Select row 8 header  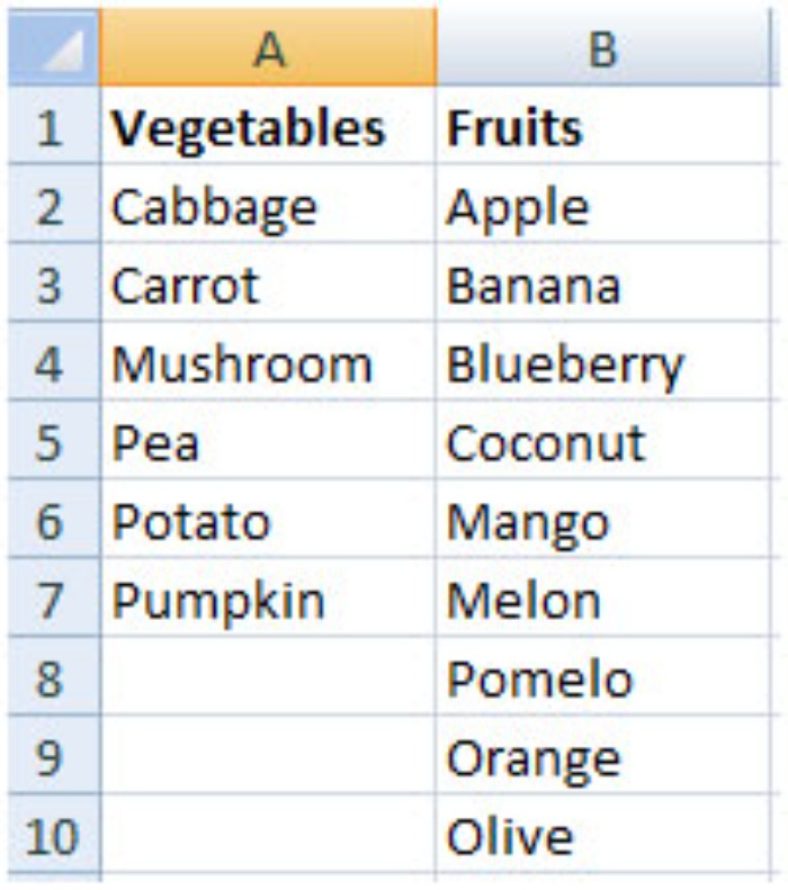(x=54, y=677)
